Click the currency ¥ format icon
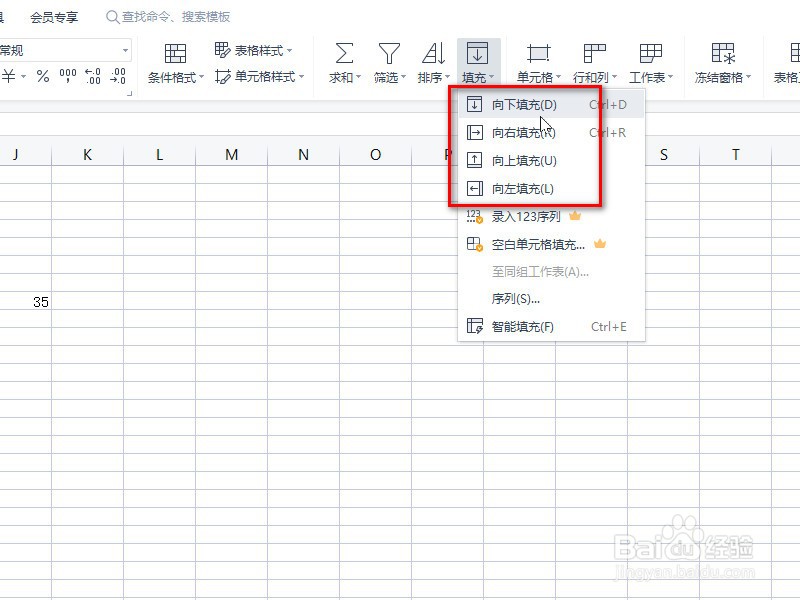Screen dimensions: 800x600 [x=9, y=77]
